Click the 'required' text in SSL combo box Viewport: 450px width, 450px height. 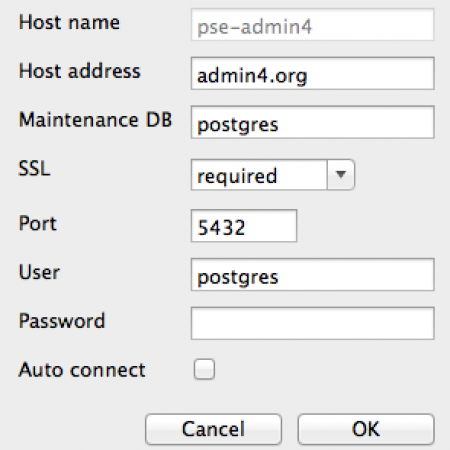tap(237, 176)
